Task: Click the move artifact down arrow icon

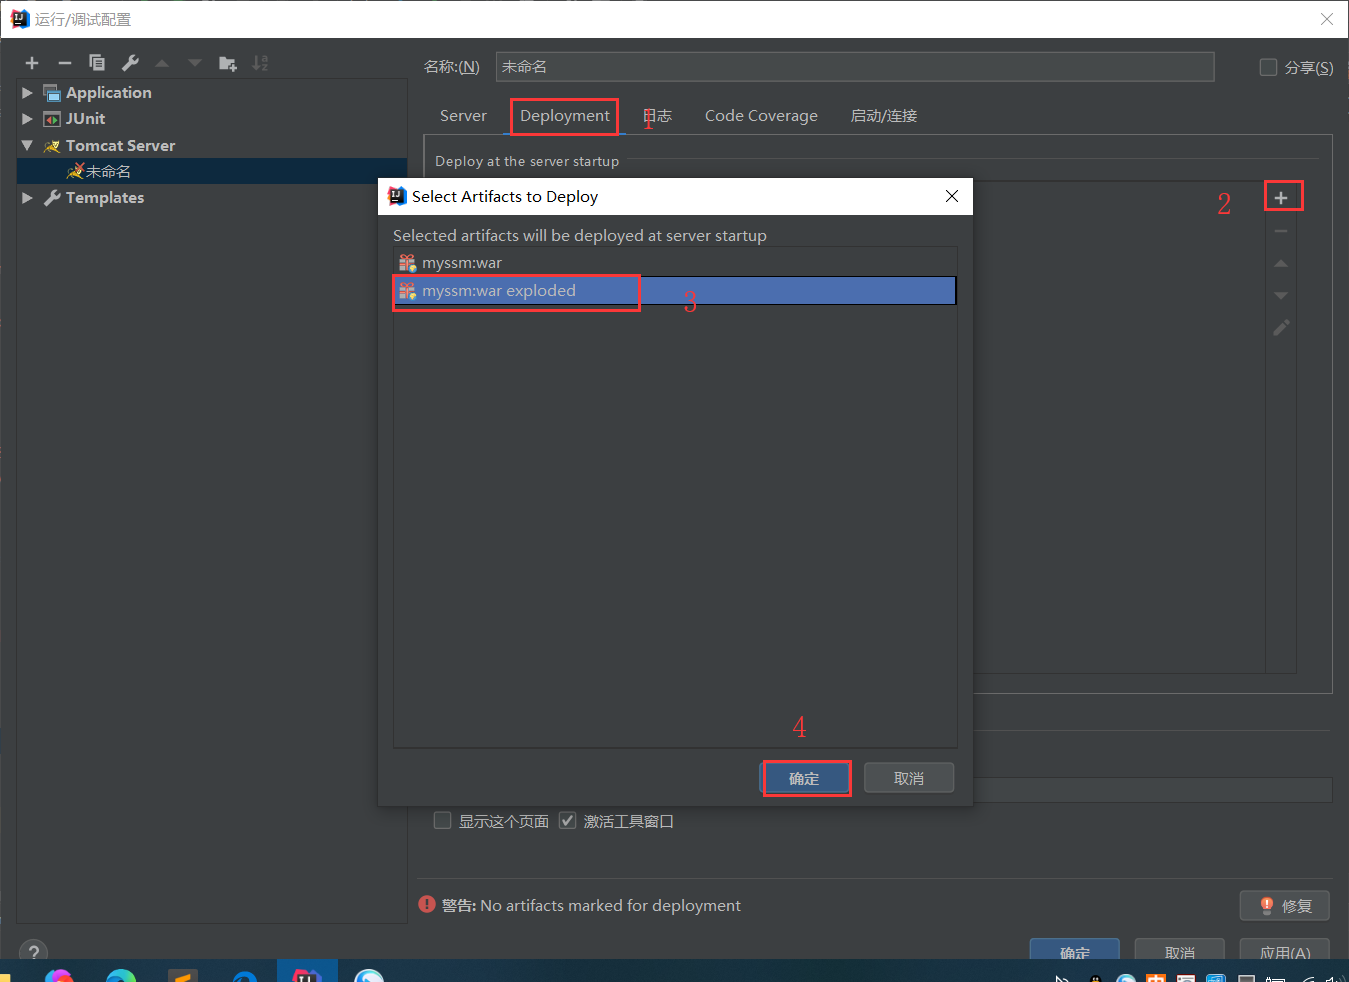Action: pos(1281,295)
